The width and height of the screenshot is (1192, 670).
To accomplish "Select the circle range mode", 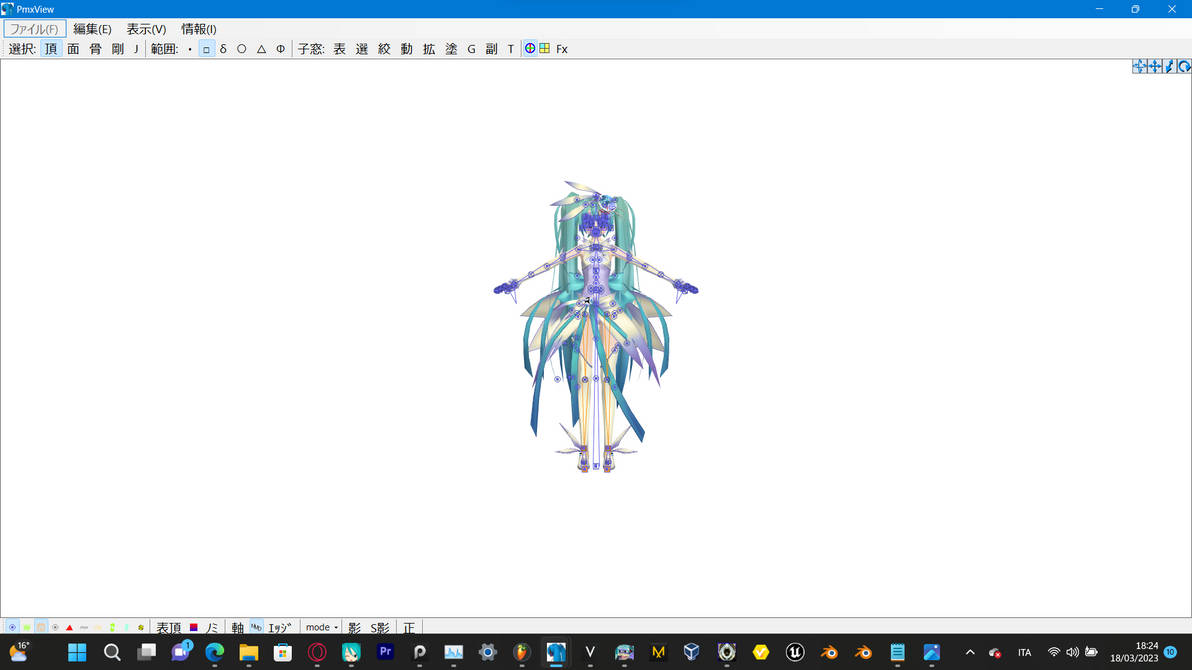I will 242,49.
